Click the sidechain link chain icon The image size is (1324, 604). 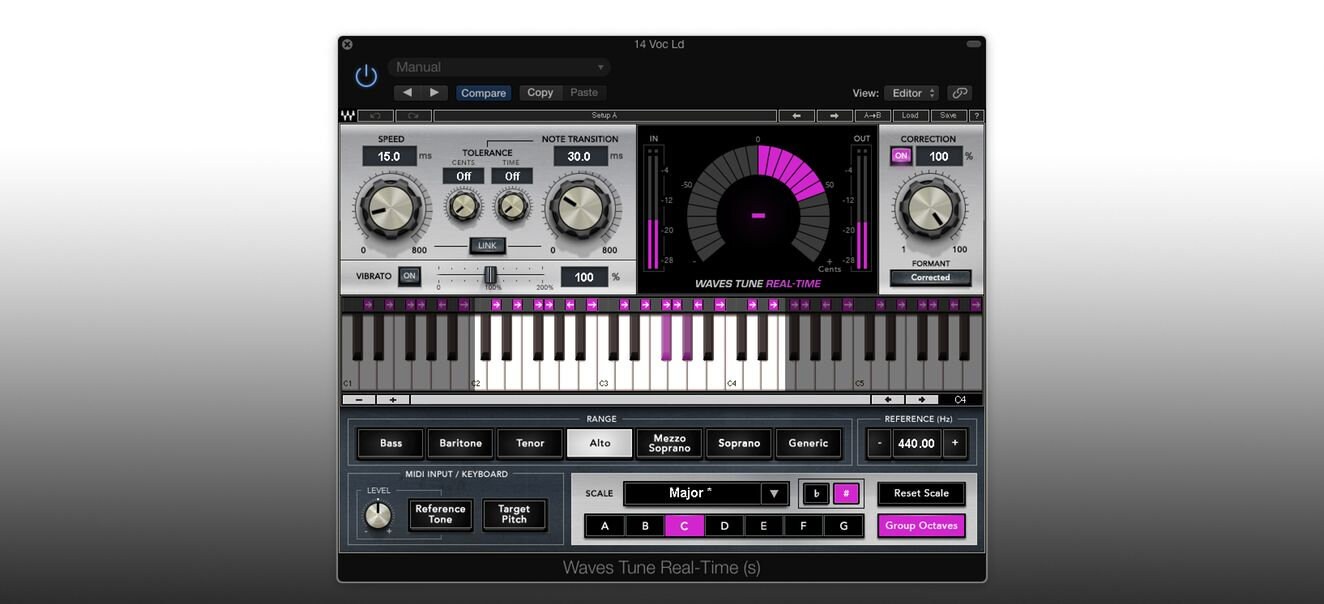[960, 93]
